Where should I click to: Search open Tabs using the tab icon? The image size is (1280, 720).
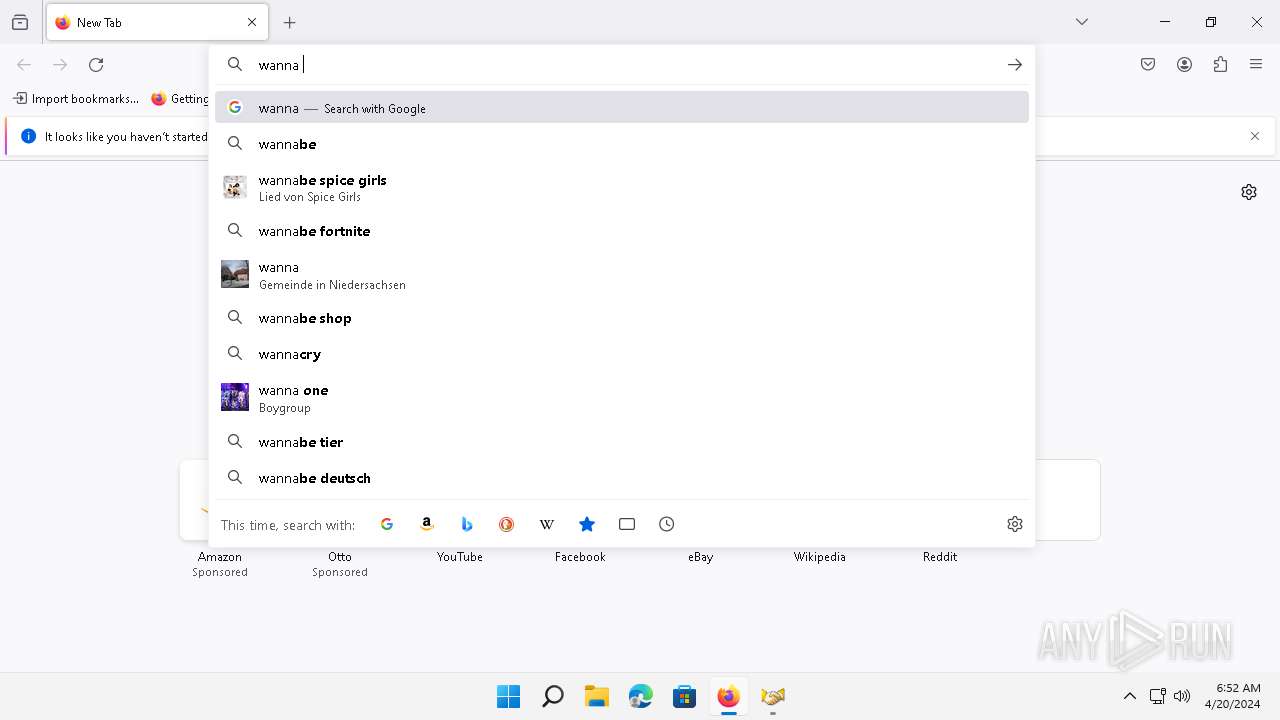point(627,524)
